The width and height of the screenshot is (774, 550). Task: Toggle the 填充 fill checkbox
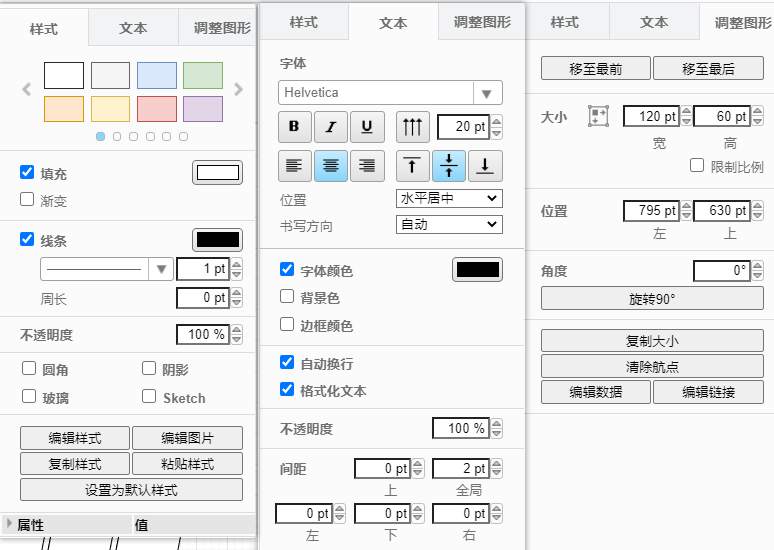27,172
